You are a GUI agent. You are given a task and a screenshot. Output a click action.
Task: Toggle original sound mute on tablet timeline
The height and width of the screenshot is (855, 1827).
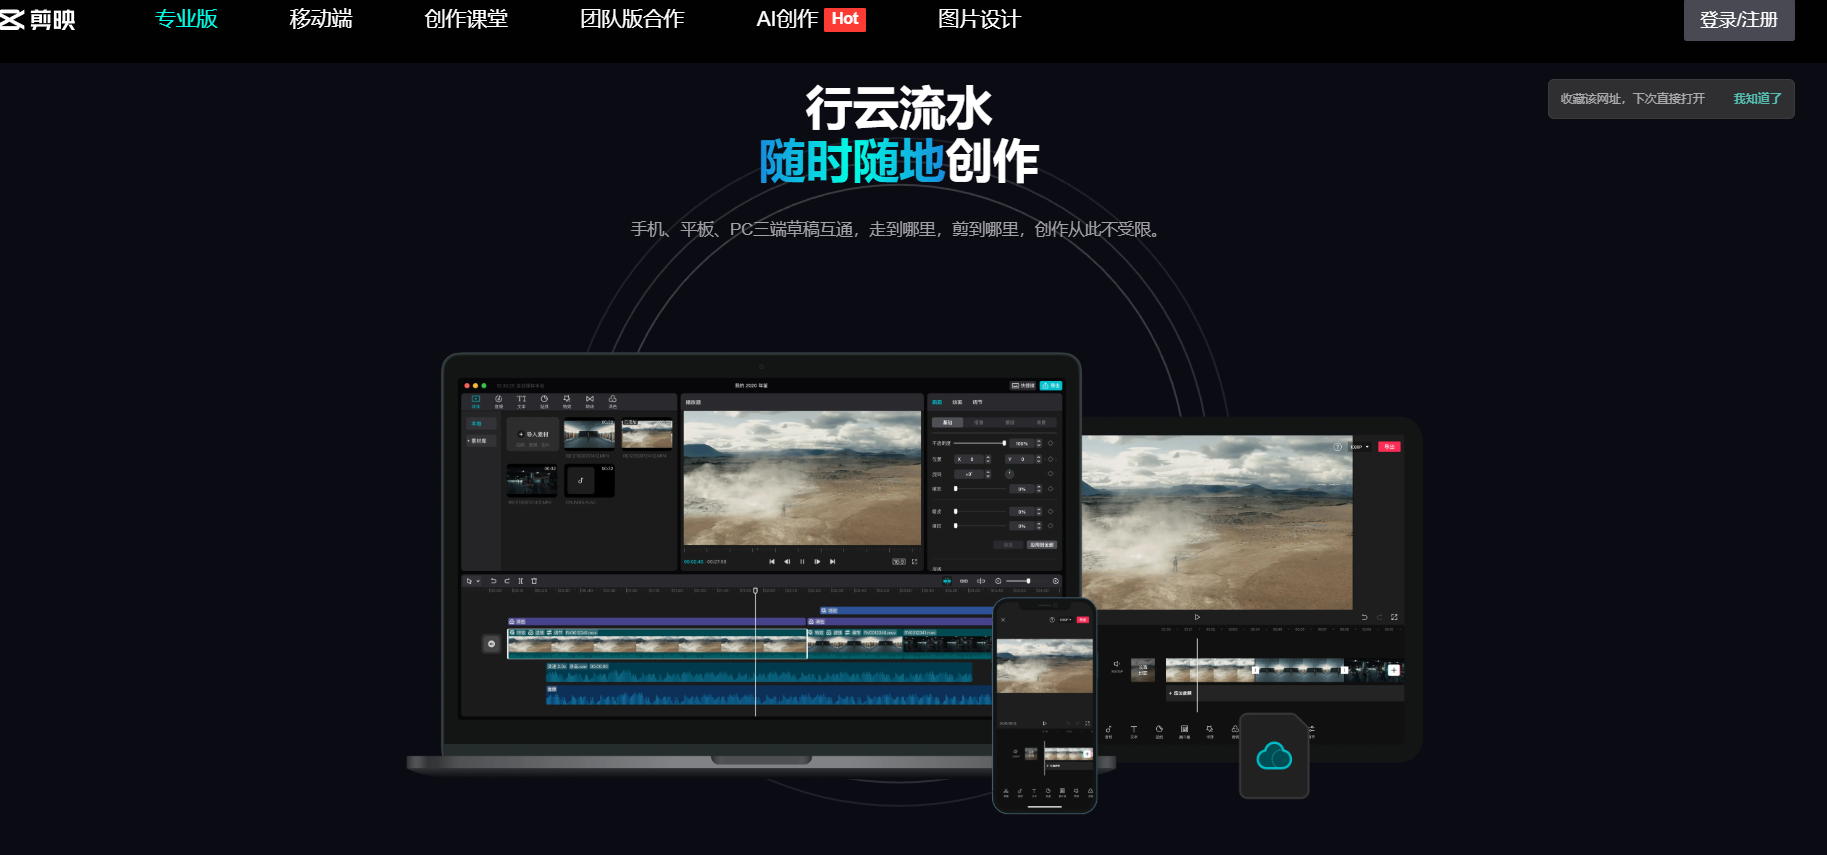(1117, 665)
